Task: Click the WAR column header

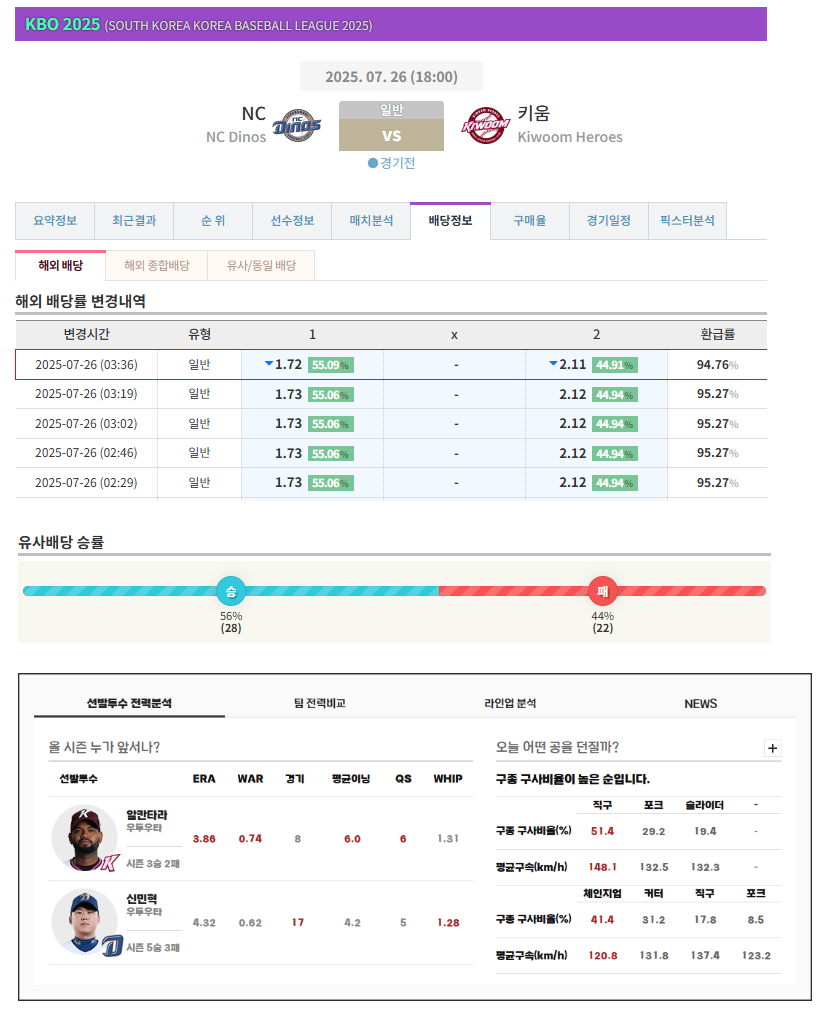Action: pyautogui.click(x=250, y=779)
